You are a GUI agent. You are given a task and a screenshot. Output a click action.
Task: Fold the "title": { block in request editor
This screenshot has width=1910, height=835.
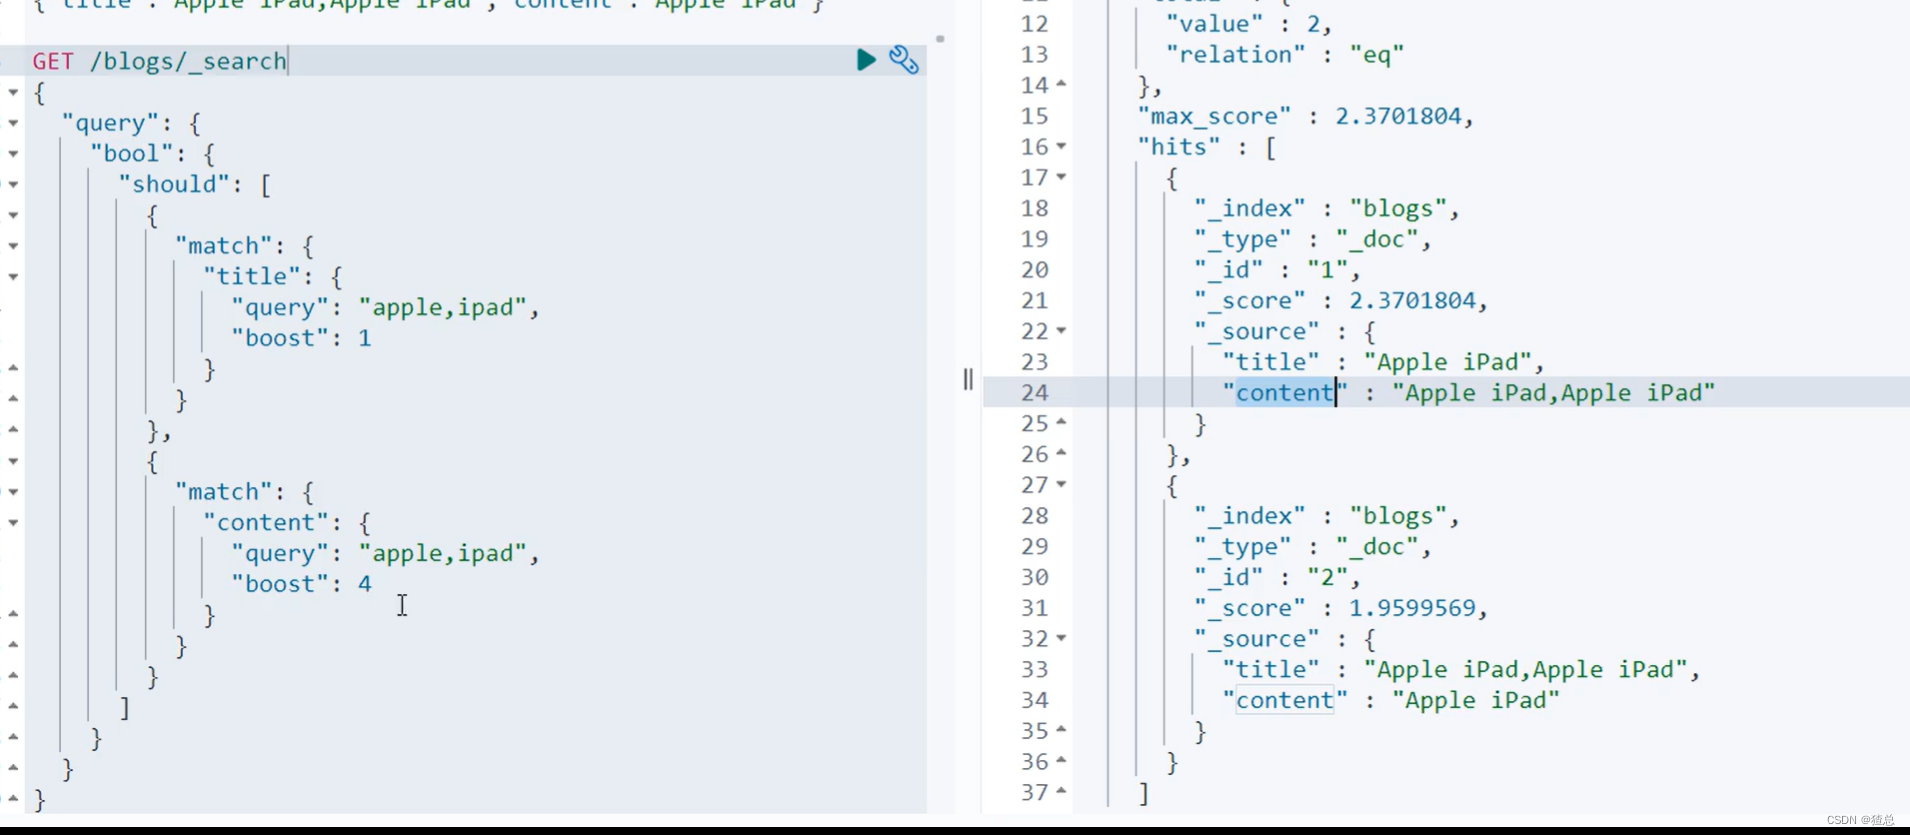13,277
